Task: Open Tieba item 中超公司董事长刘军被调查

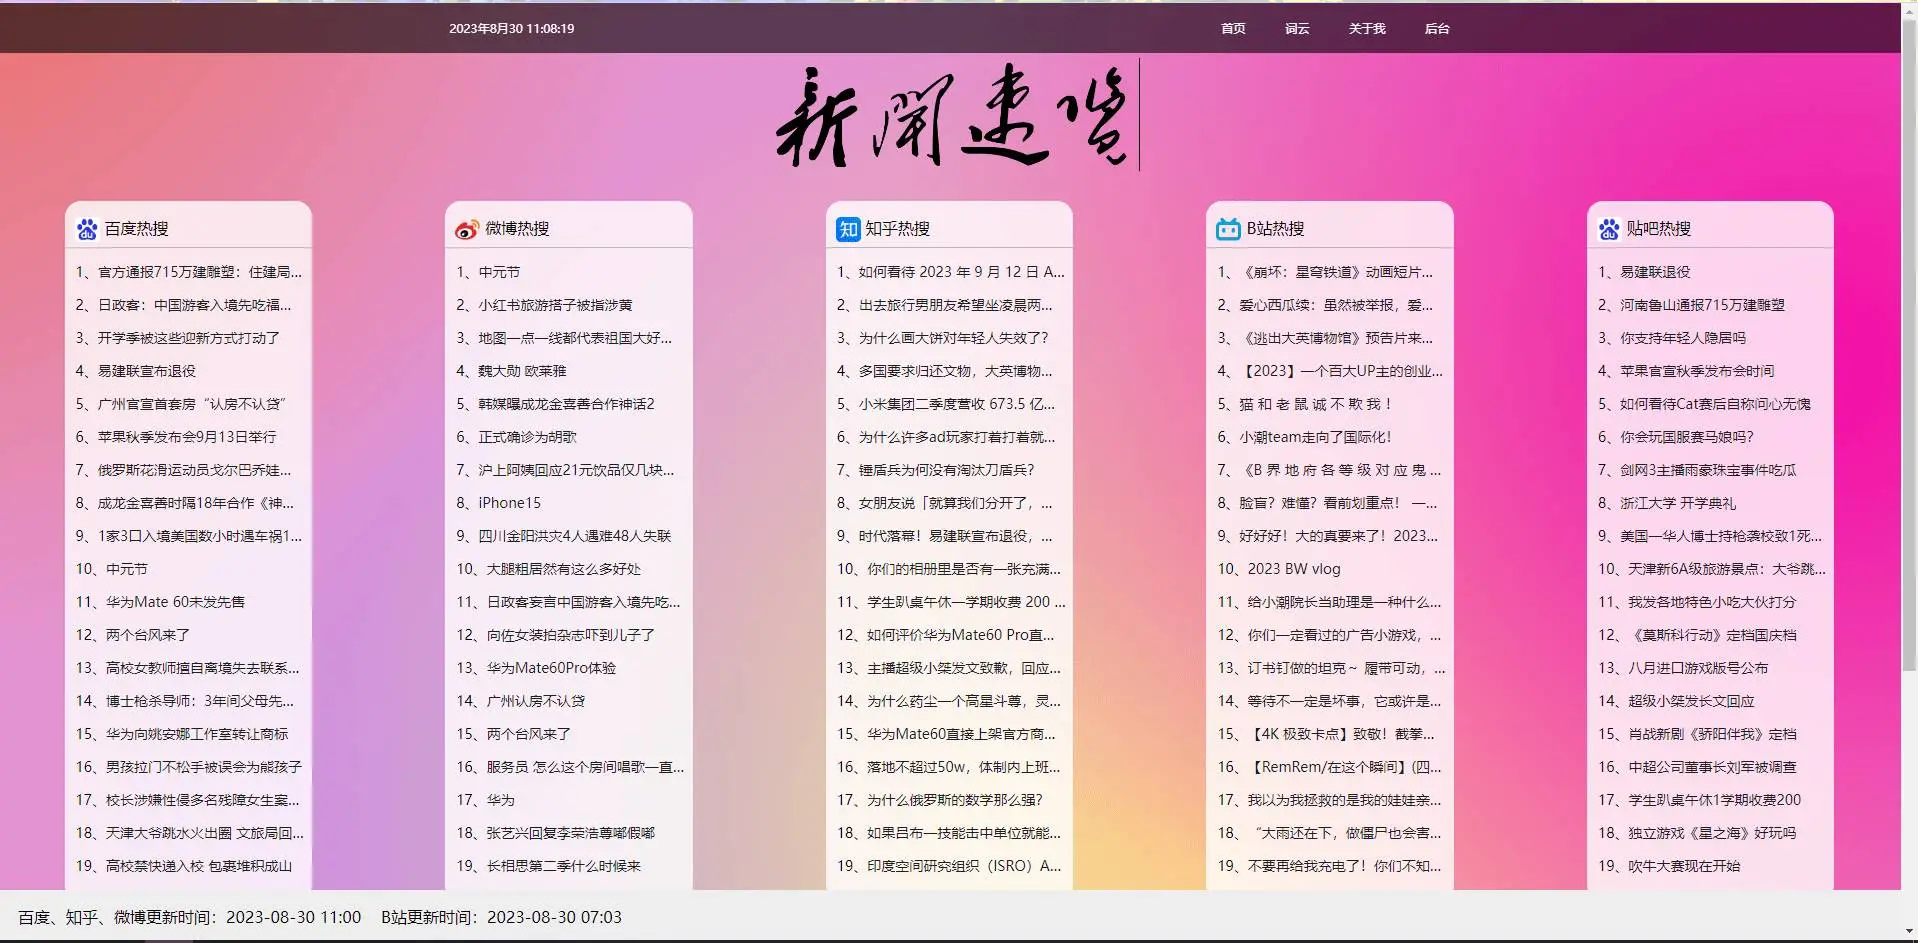Action: pyautogui.click(x=1697, y=767)
